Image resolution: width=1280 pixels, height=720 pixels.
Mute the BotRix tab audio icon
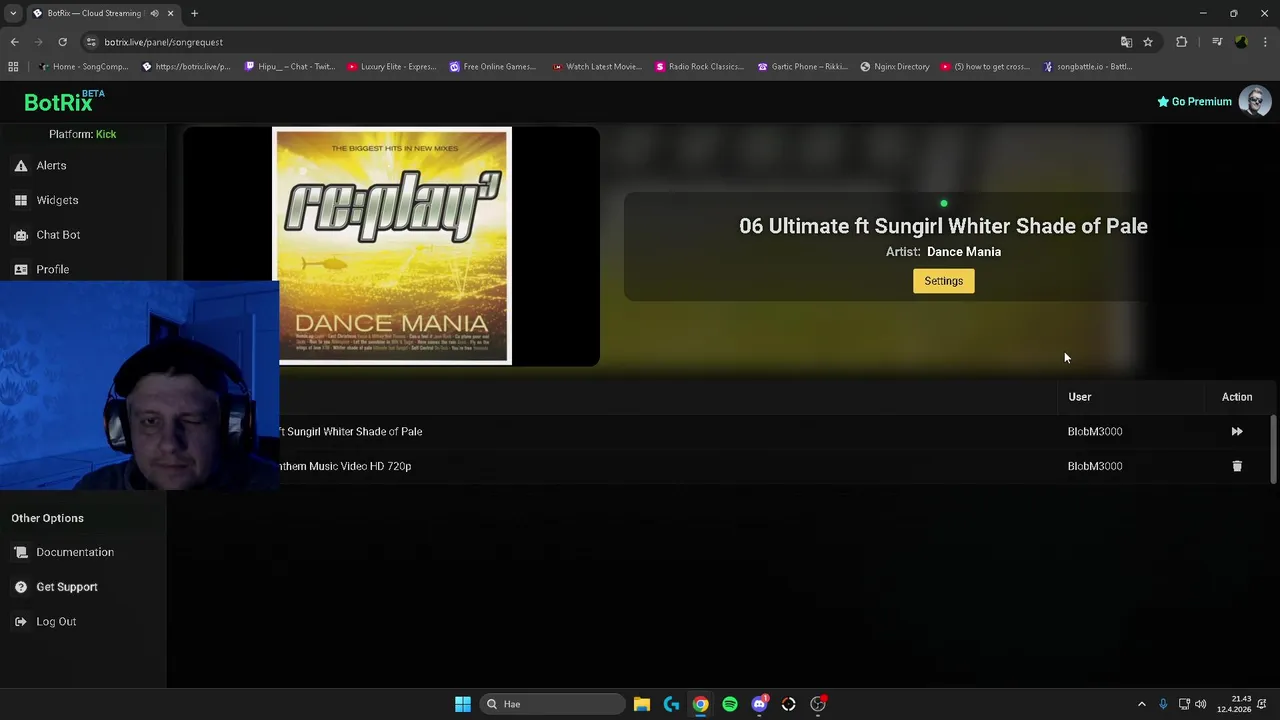click(154, 13)
